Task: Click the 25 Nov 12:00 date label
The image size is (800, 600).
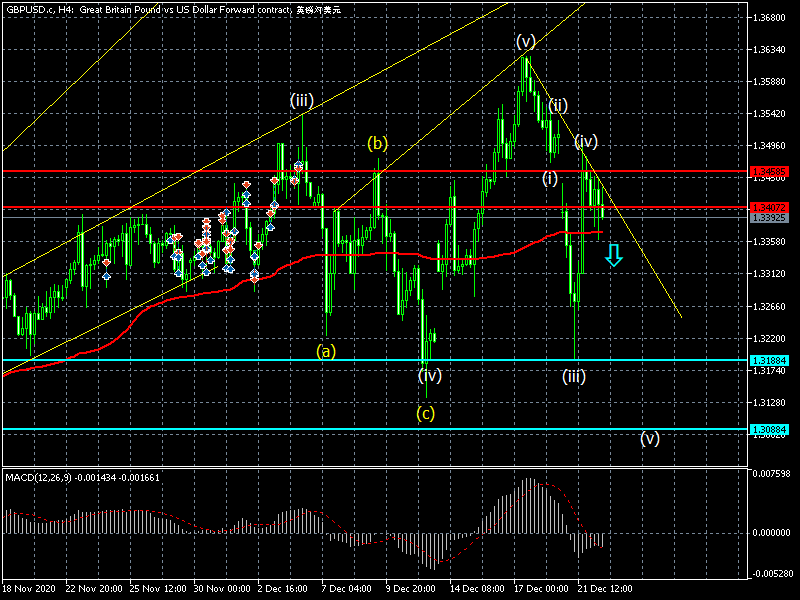Action: point(158,588)
